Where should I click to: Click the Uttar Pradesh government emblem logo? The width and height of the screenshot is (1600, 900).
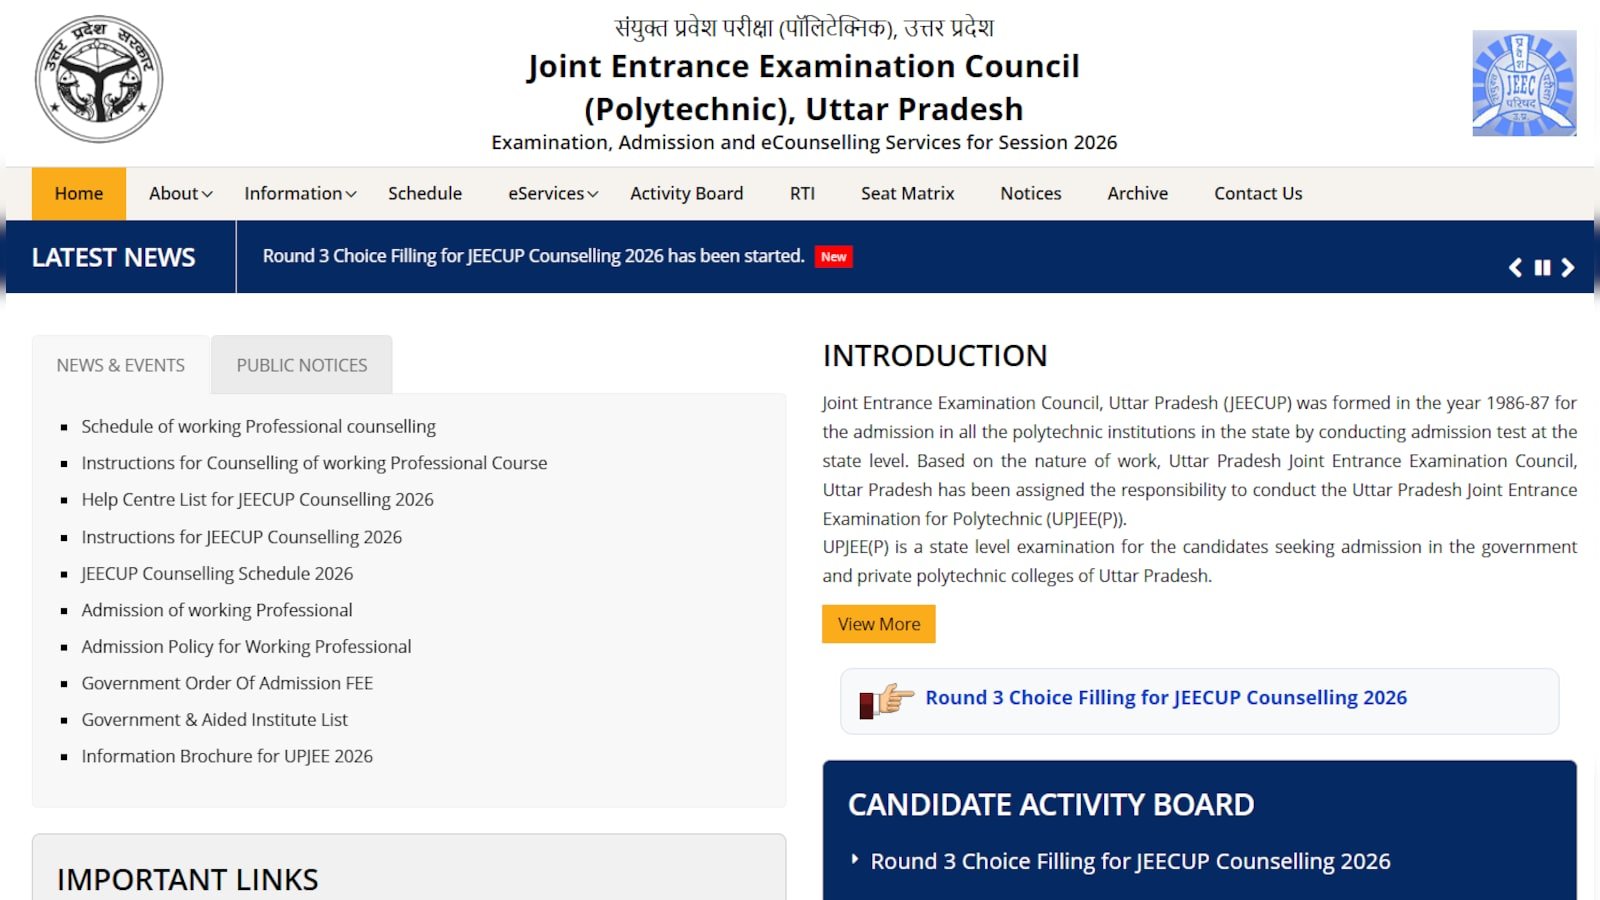click(99, 79)
